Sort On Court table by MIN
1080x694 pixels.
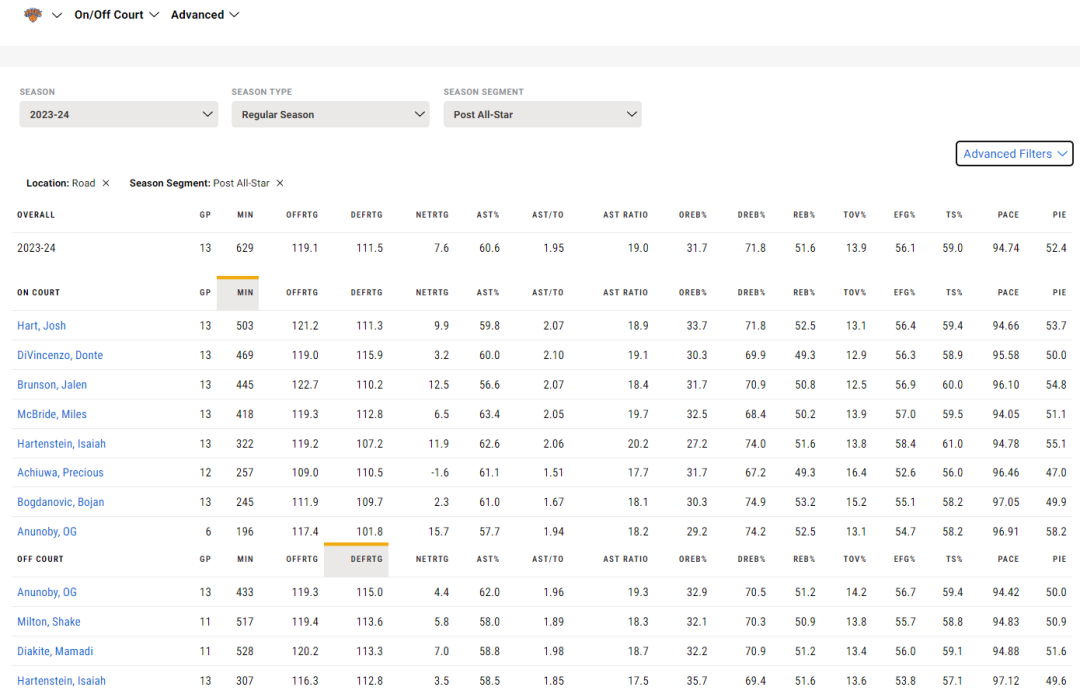click(x=245, y=293)
